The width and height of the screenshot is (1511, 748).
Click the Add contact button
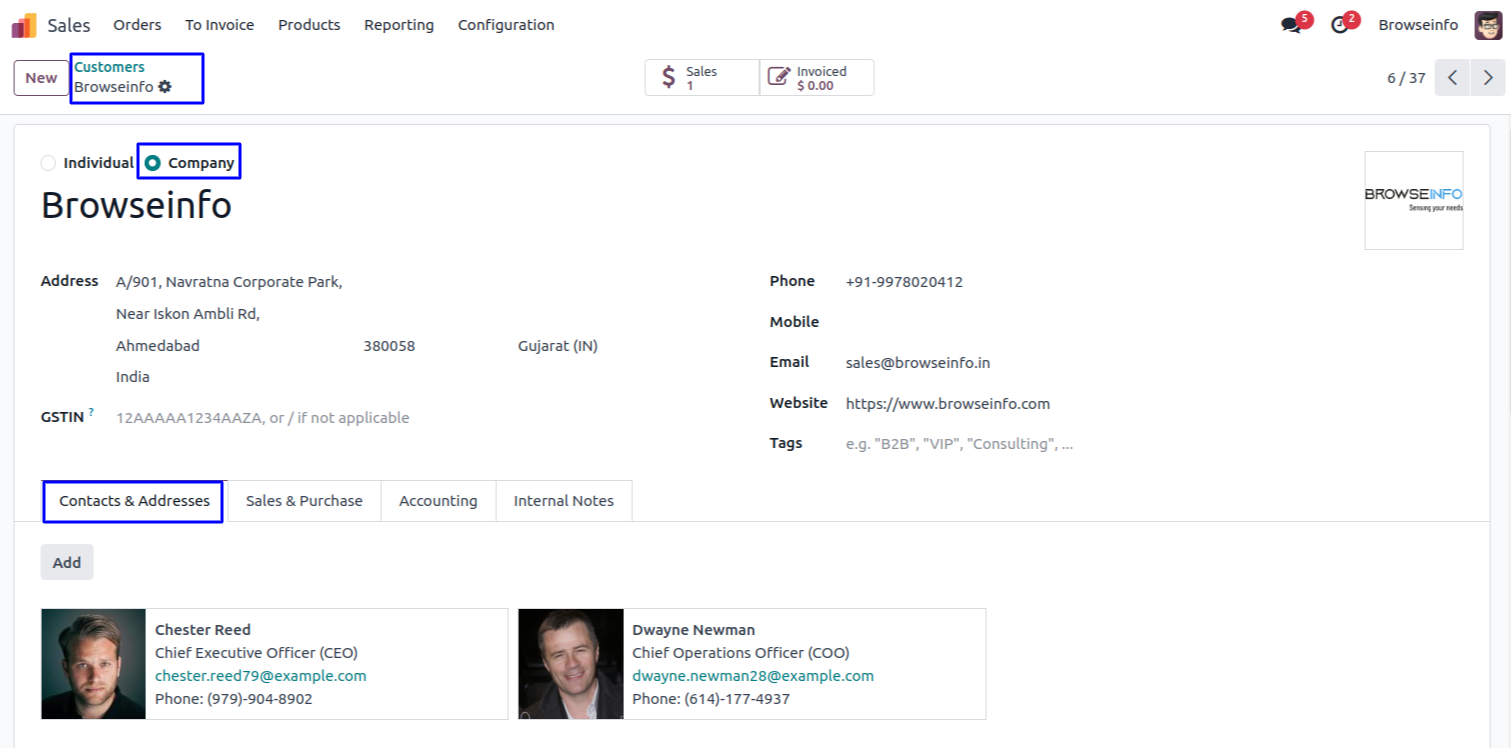[x=67, y=562]
